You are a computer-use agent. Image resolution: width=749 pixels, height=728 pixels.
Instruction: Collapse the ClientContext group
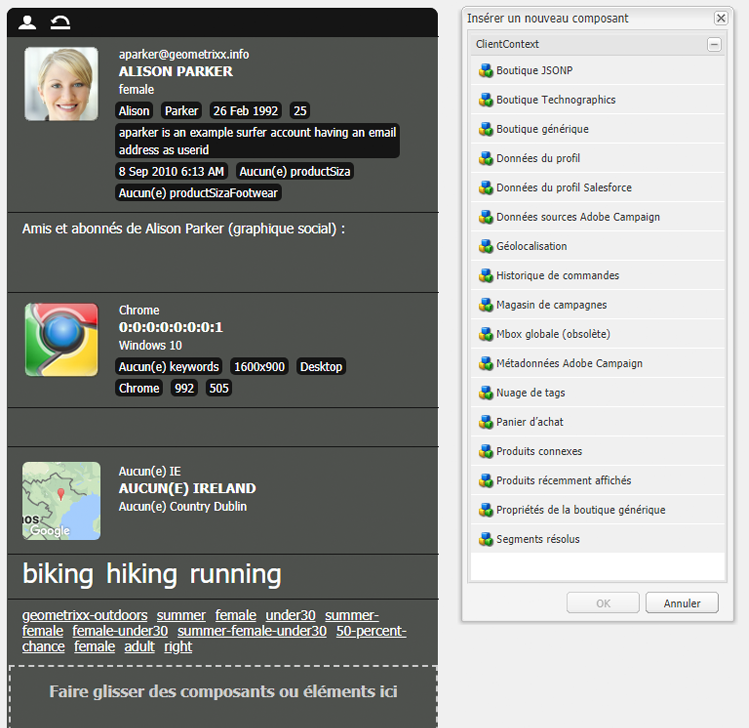coord(714,44)
